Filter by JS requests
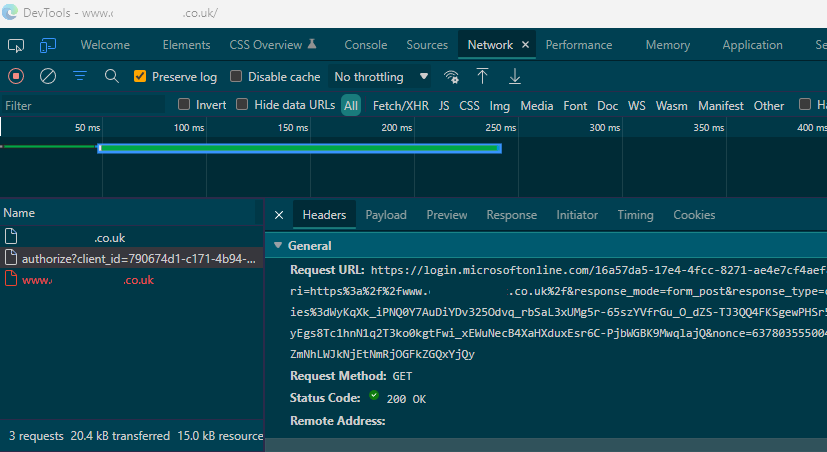 coord(444,105)
